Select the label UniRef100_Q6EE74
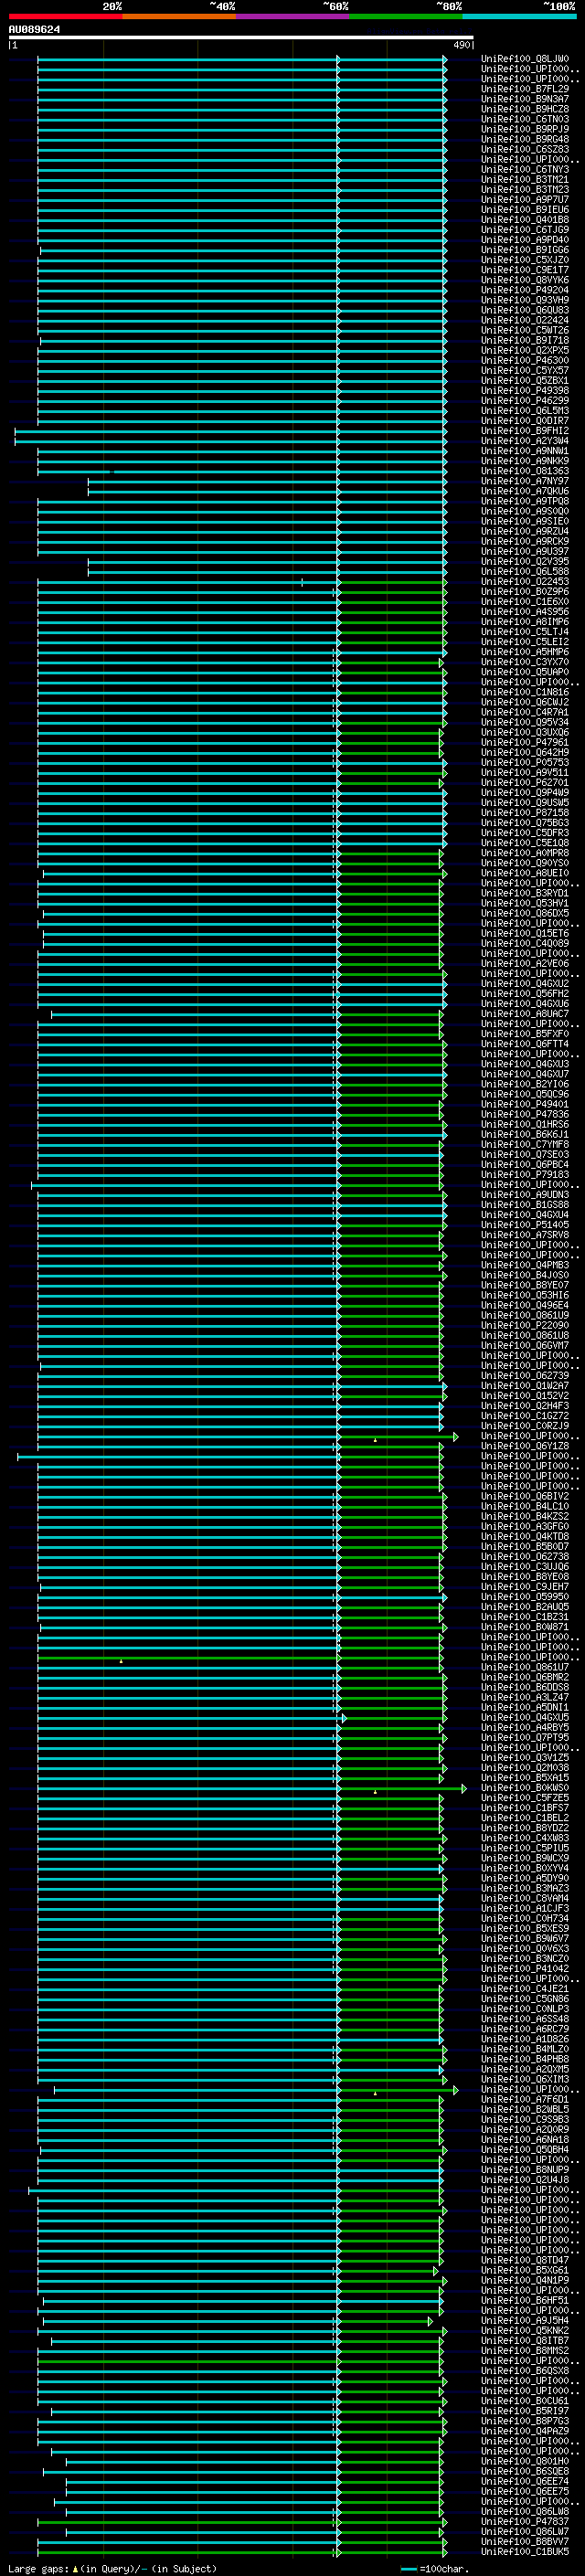585x2576 pixels. click(x=524, y=2481)
